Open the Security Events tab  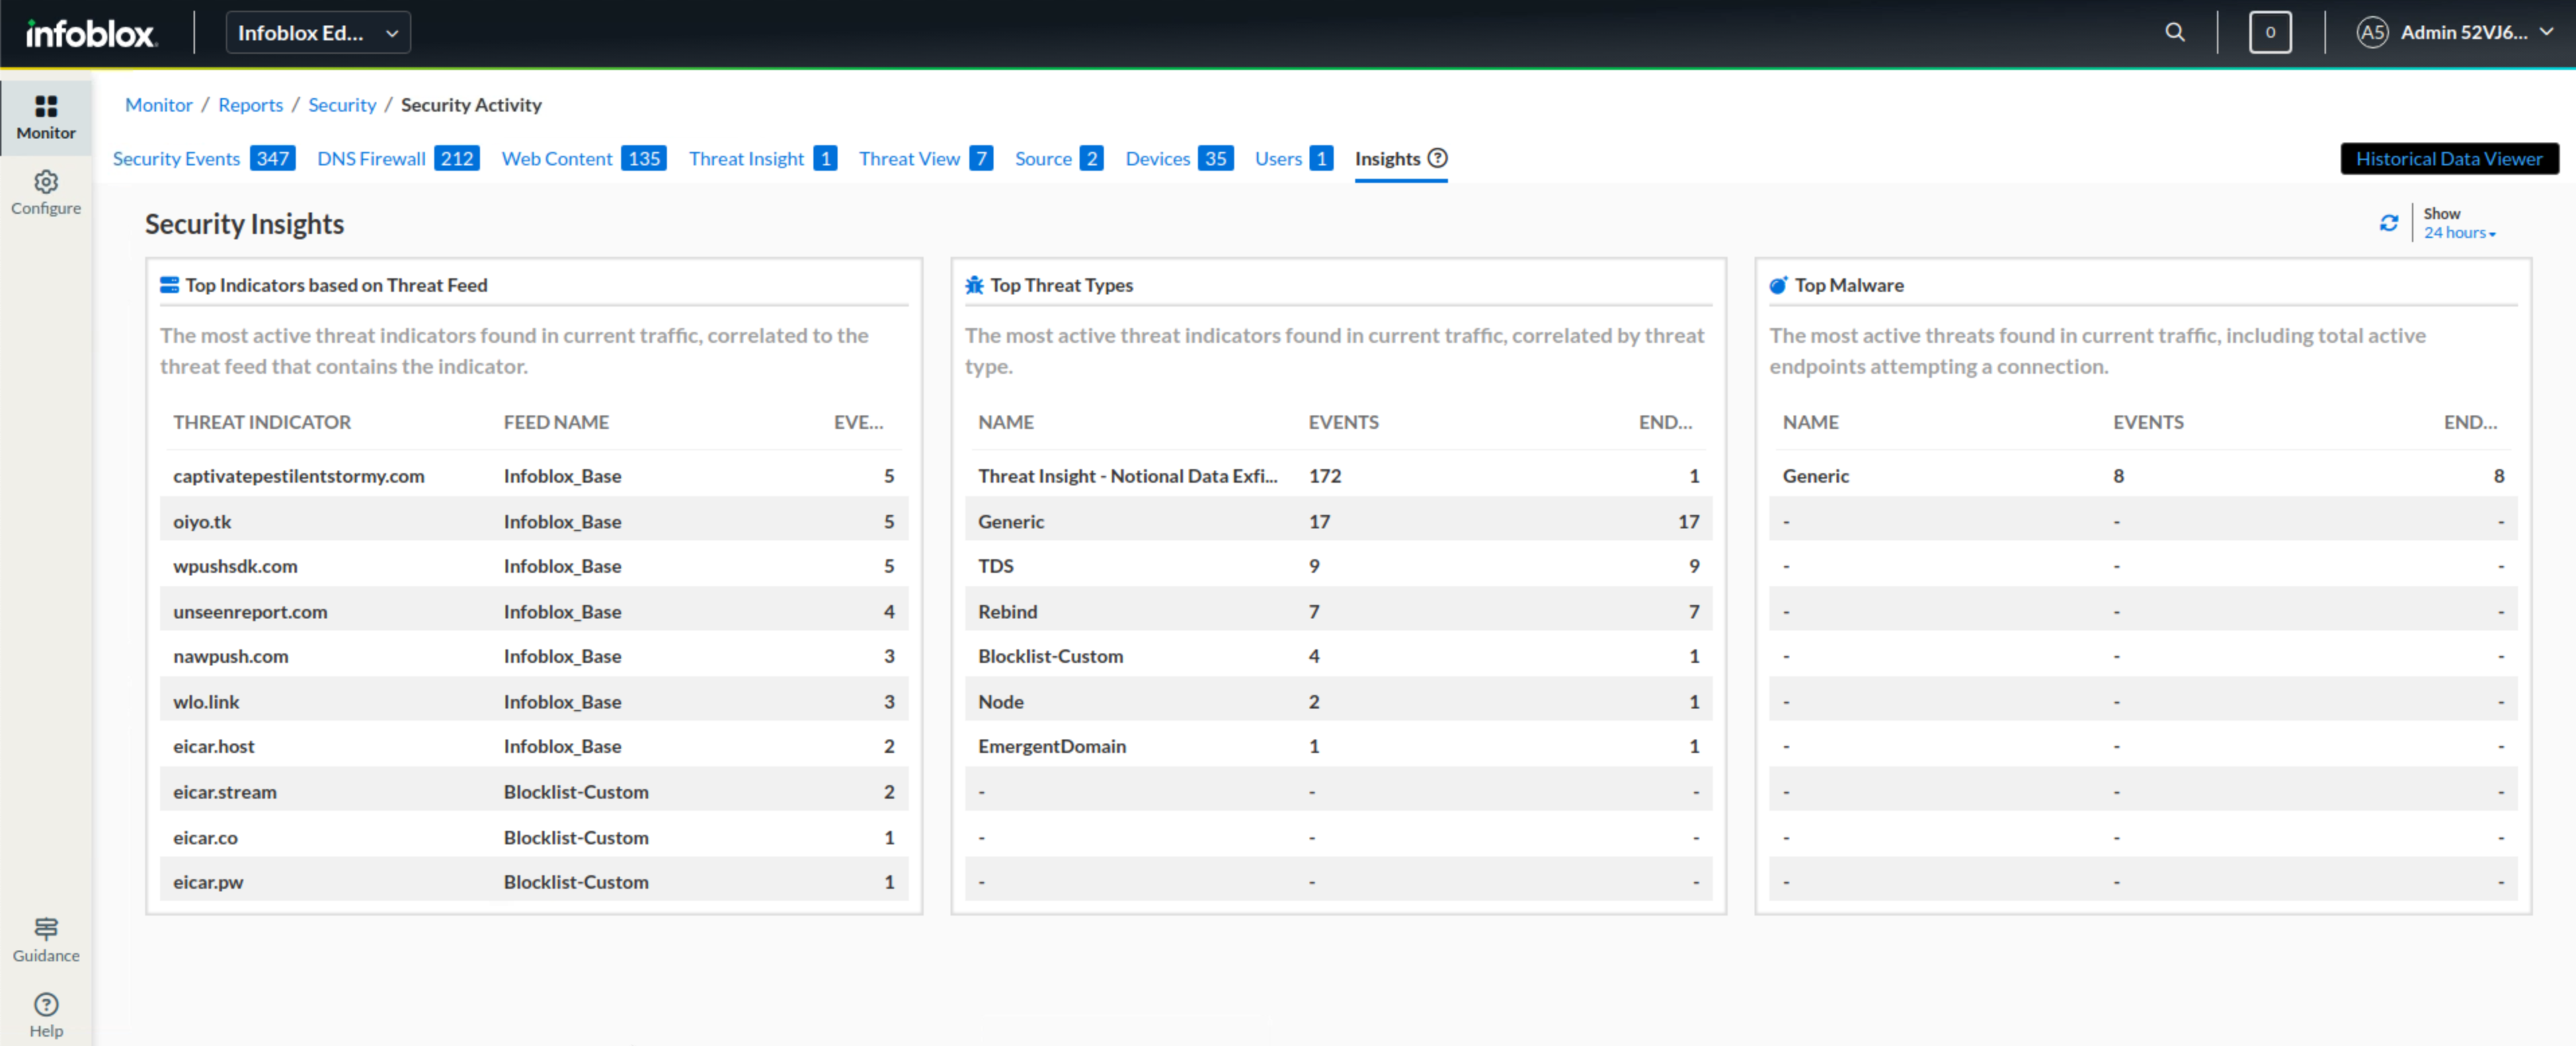click(177, 158)
